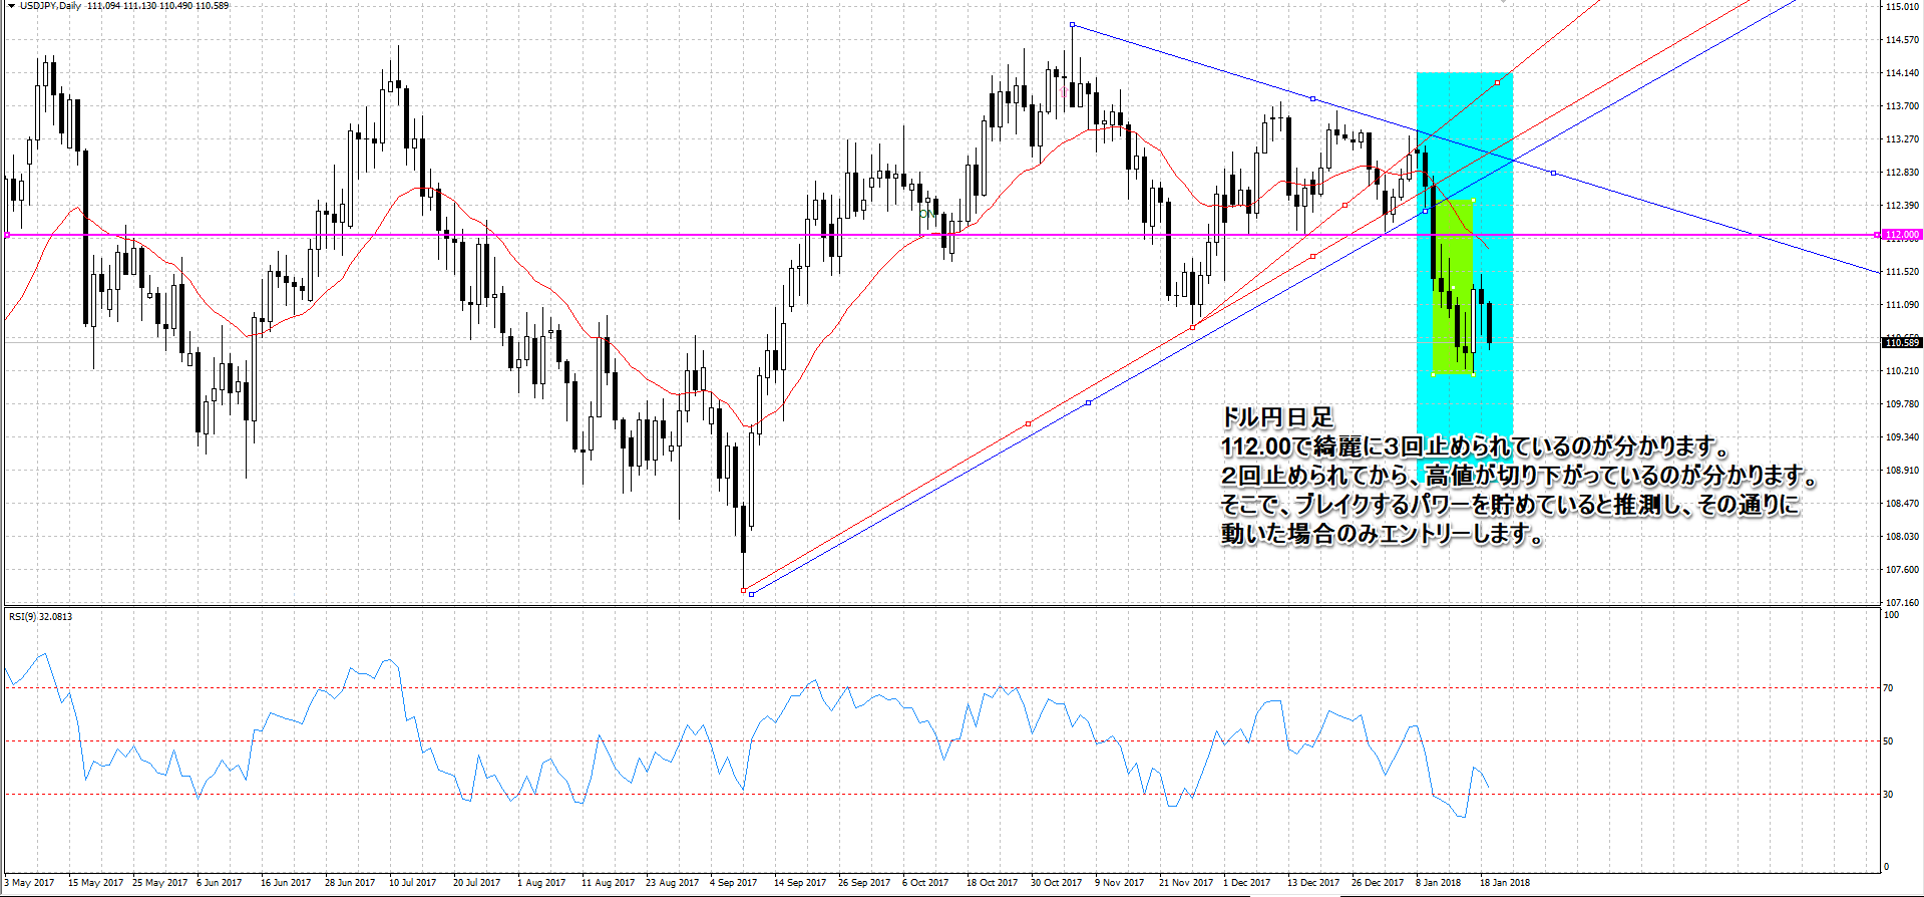Click the green ON marker near October candles
Viewport: 1924px width, 897px height.
point(927,213)
